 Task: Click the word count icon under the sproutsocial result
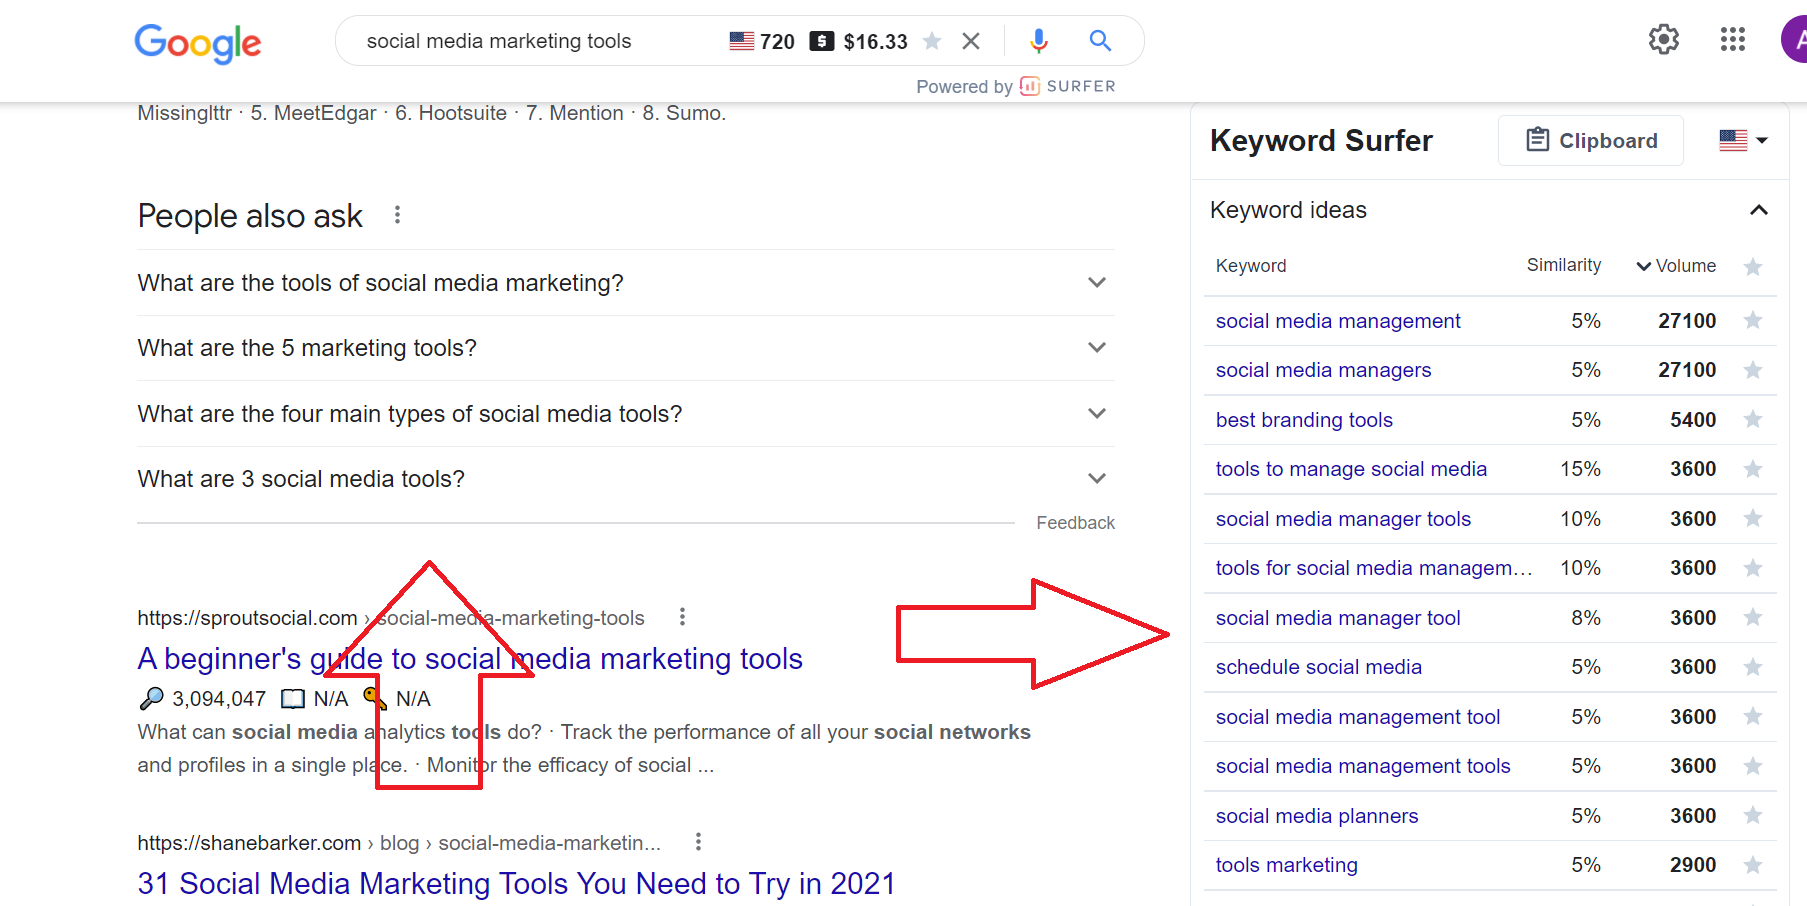(293, 699)
